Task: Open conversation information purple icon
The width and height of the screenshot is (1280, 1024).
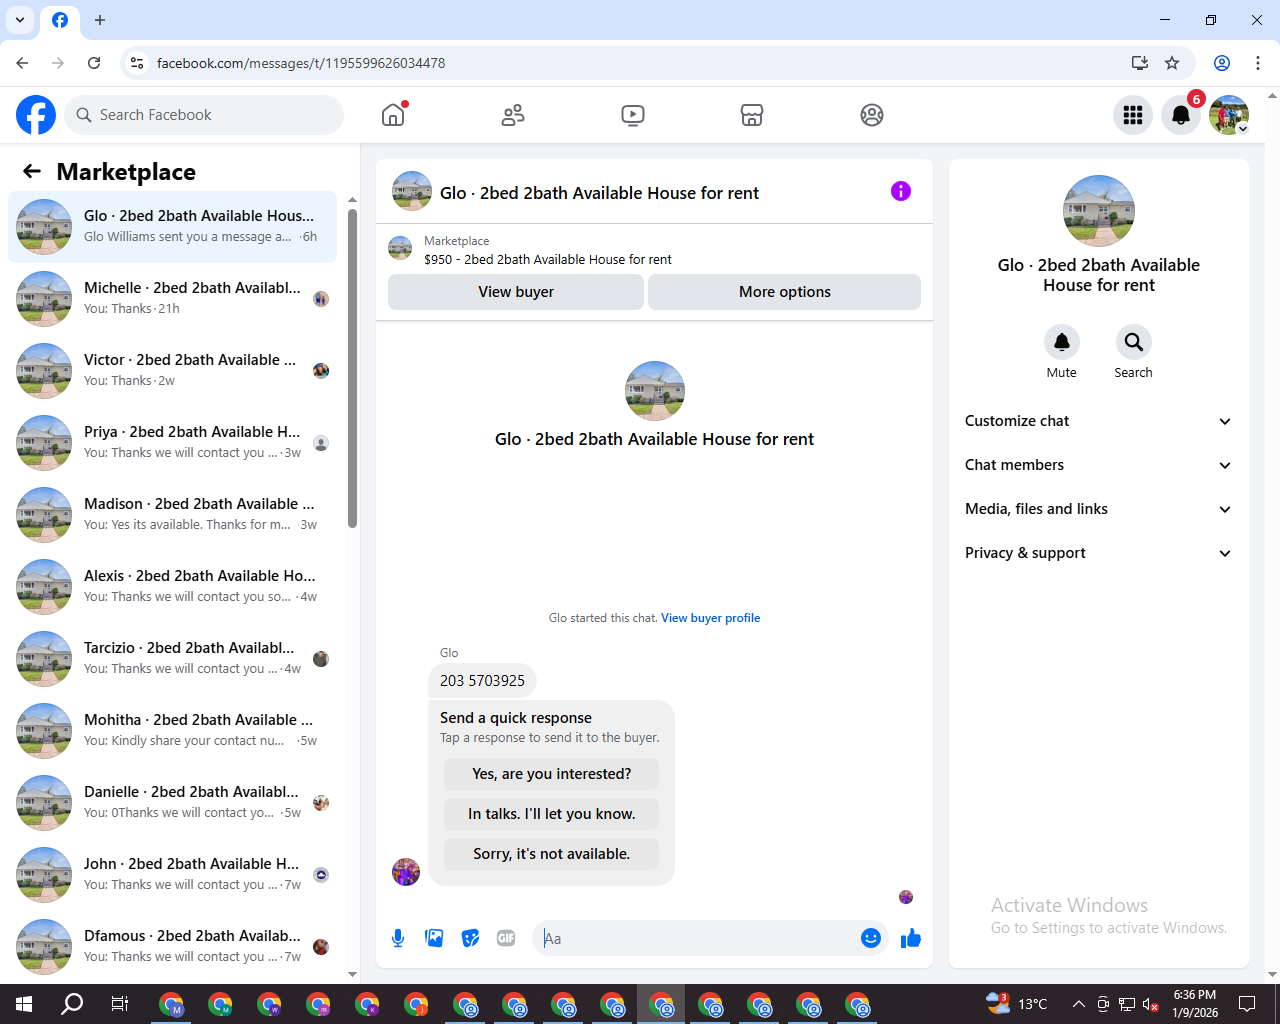Action: [x=901, y=191]
